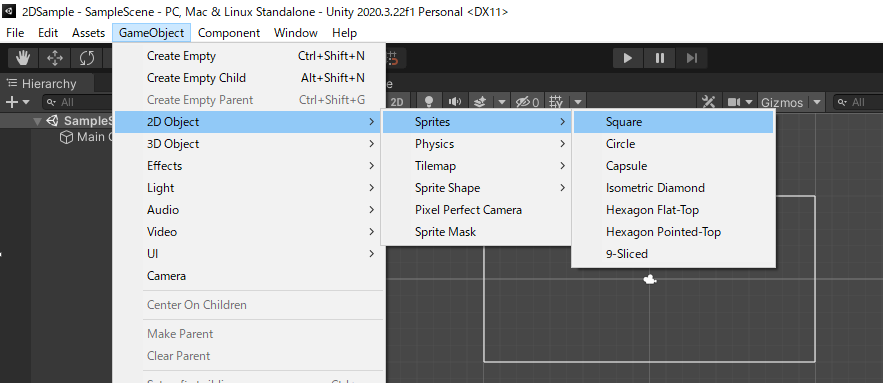Click the Unity logo in title bar

(9, 11)
